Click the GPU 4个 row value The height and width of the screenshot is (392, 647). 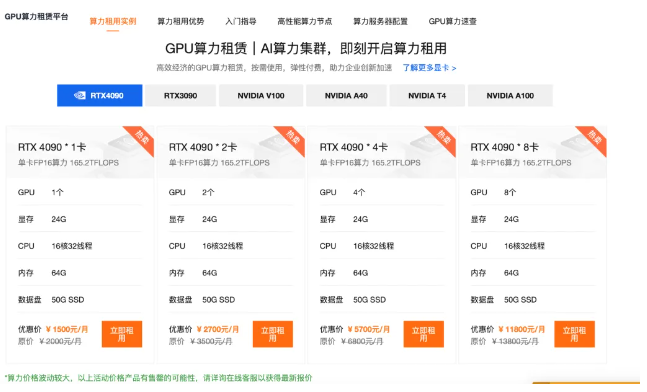click(359, 192)
